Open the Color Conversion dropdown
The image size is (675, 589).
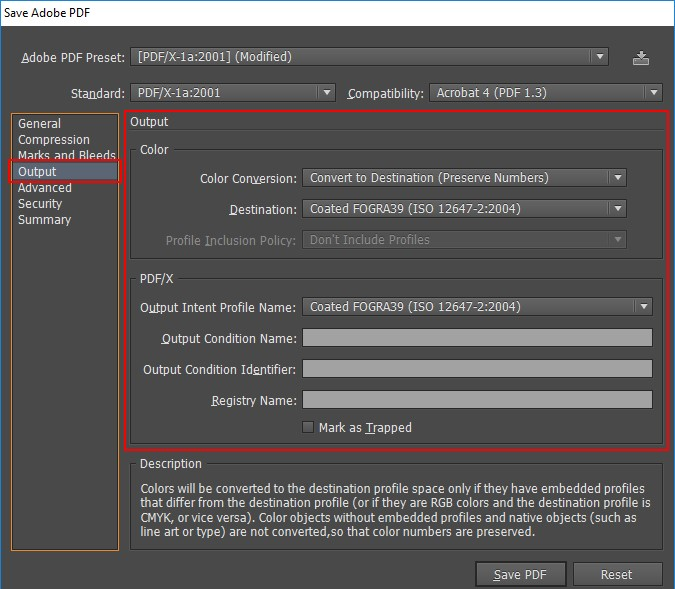(x=464, y=178)
